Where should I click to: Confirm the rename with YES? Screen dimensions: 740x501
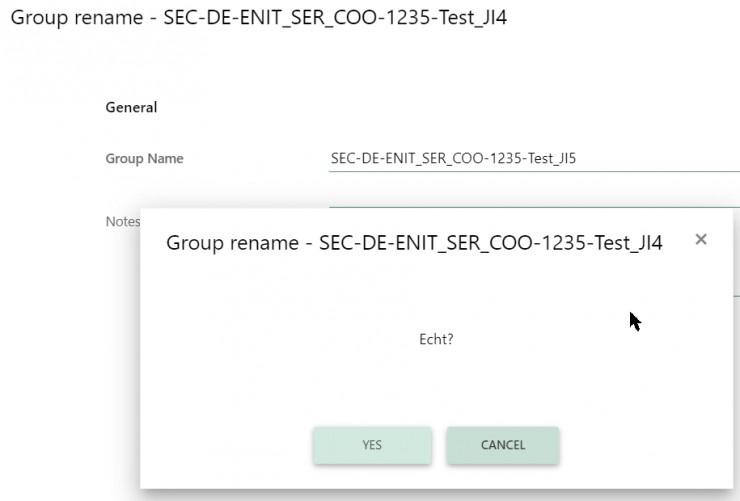(x=372, y=445)
